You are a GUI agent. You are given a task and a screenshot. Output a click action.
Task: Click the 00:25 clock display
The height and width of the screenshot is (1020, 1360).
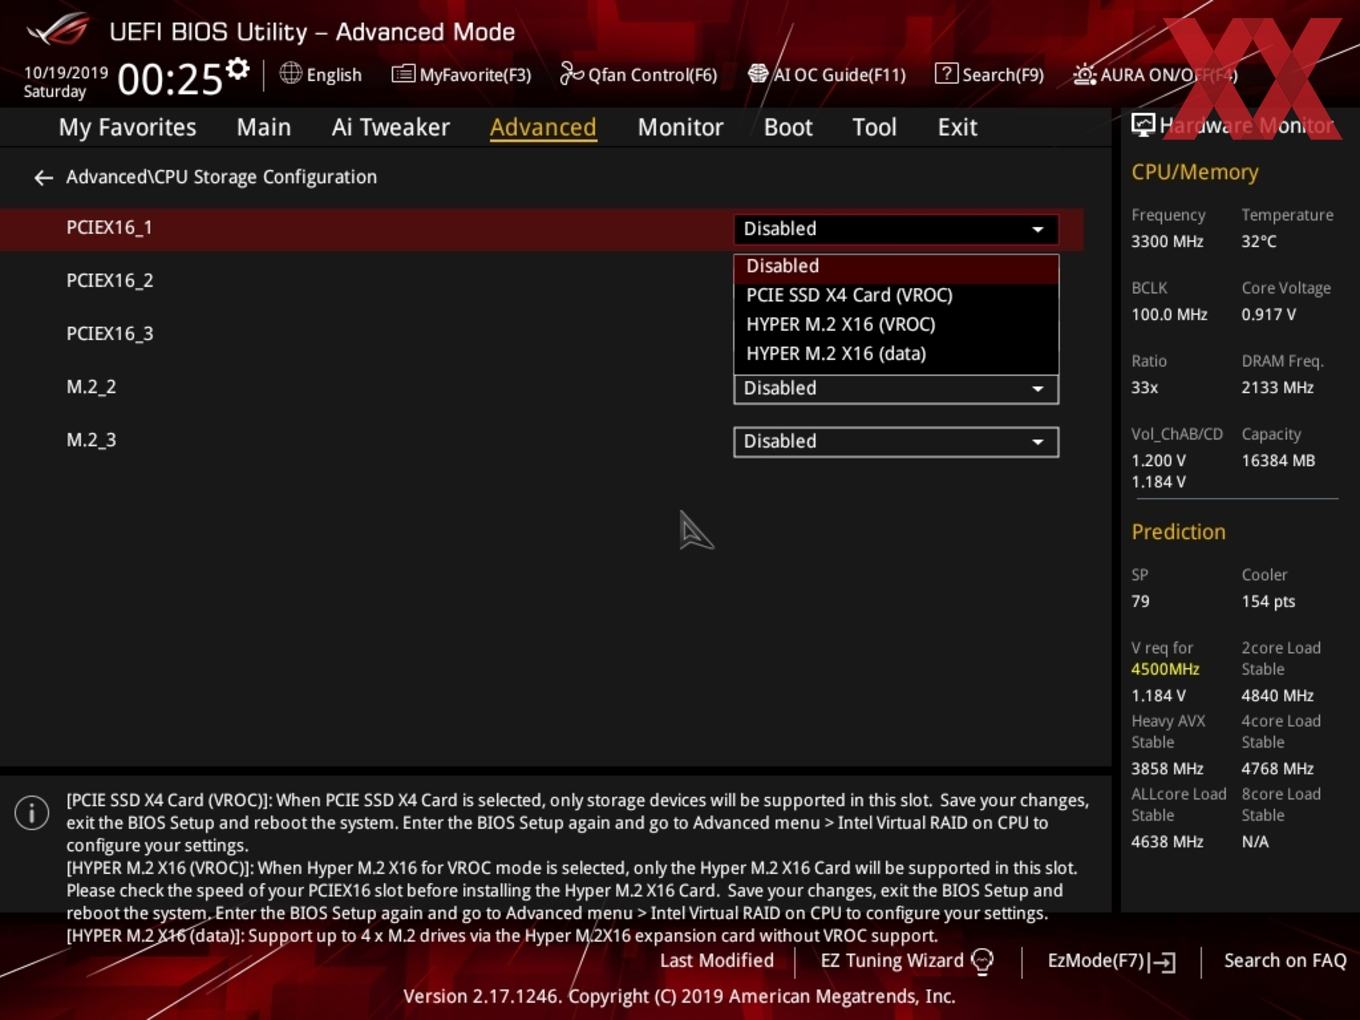(170, 79)
